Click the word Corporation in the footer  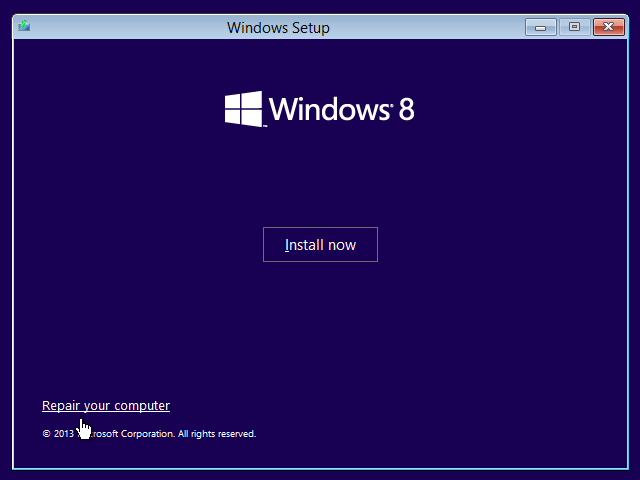148,433
